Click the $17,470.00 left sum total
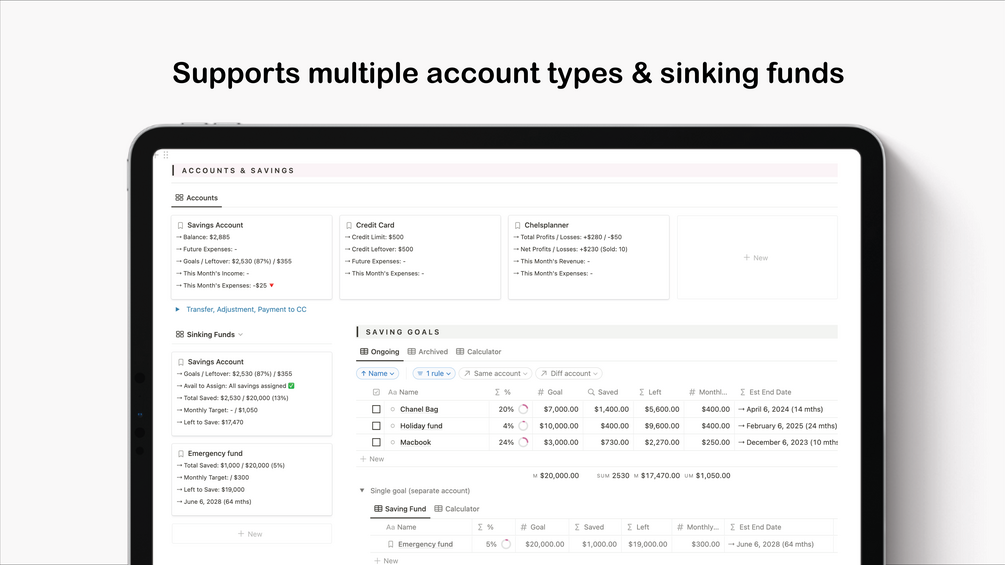The width and height of the screenshot is (1005, 565). pos(660,476)
